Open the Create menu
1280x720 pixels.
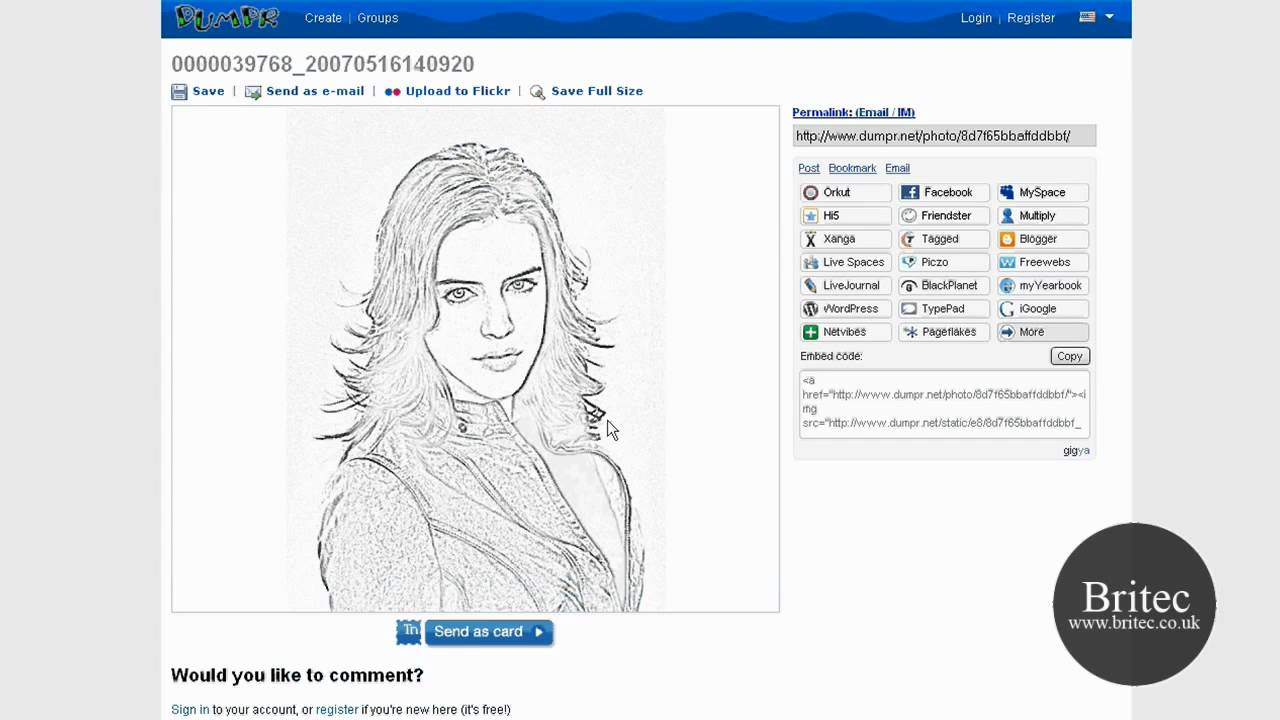[x=323, y=17]
